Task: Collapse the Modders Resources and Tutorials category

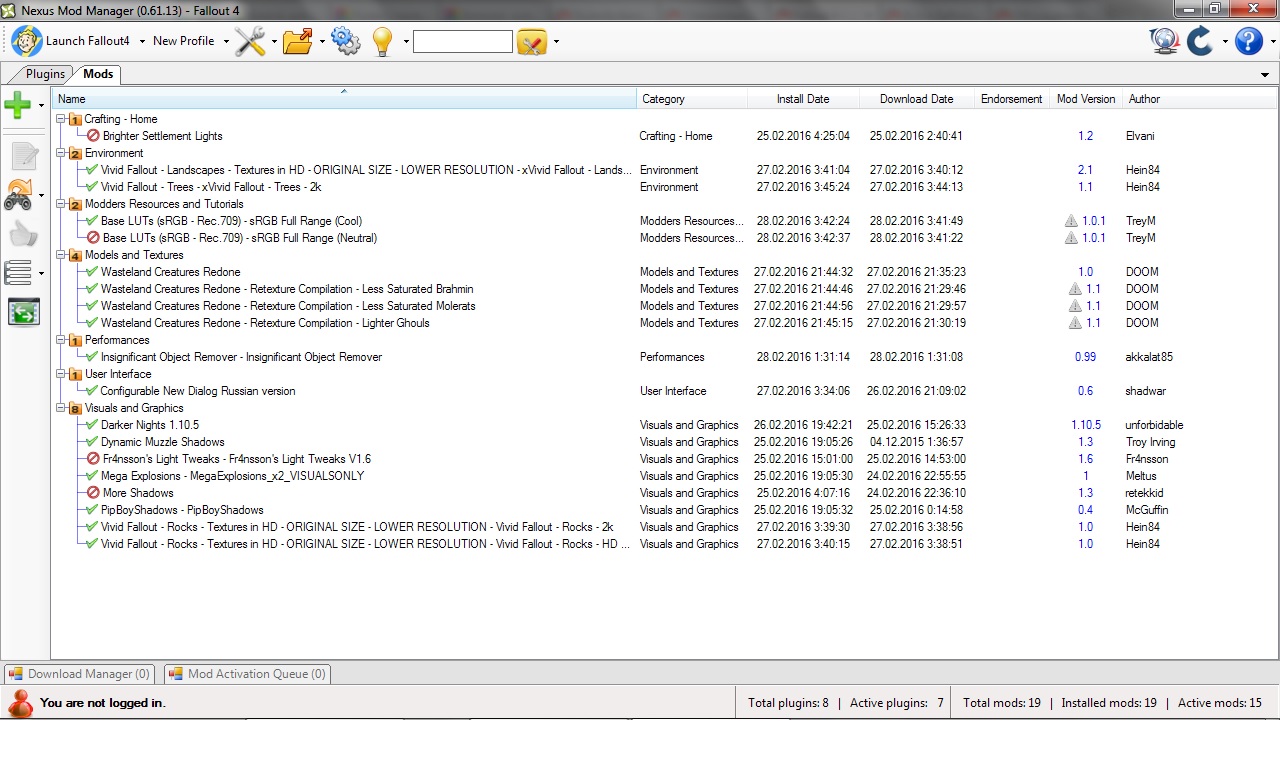Action: coord(61,204)
